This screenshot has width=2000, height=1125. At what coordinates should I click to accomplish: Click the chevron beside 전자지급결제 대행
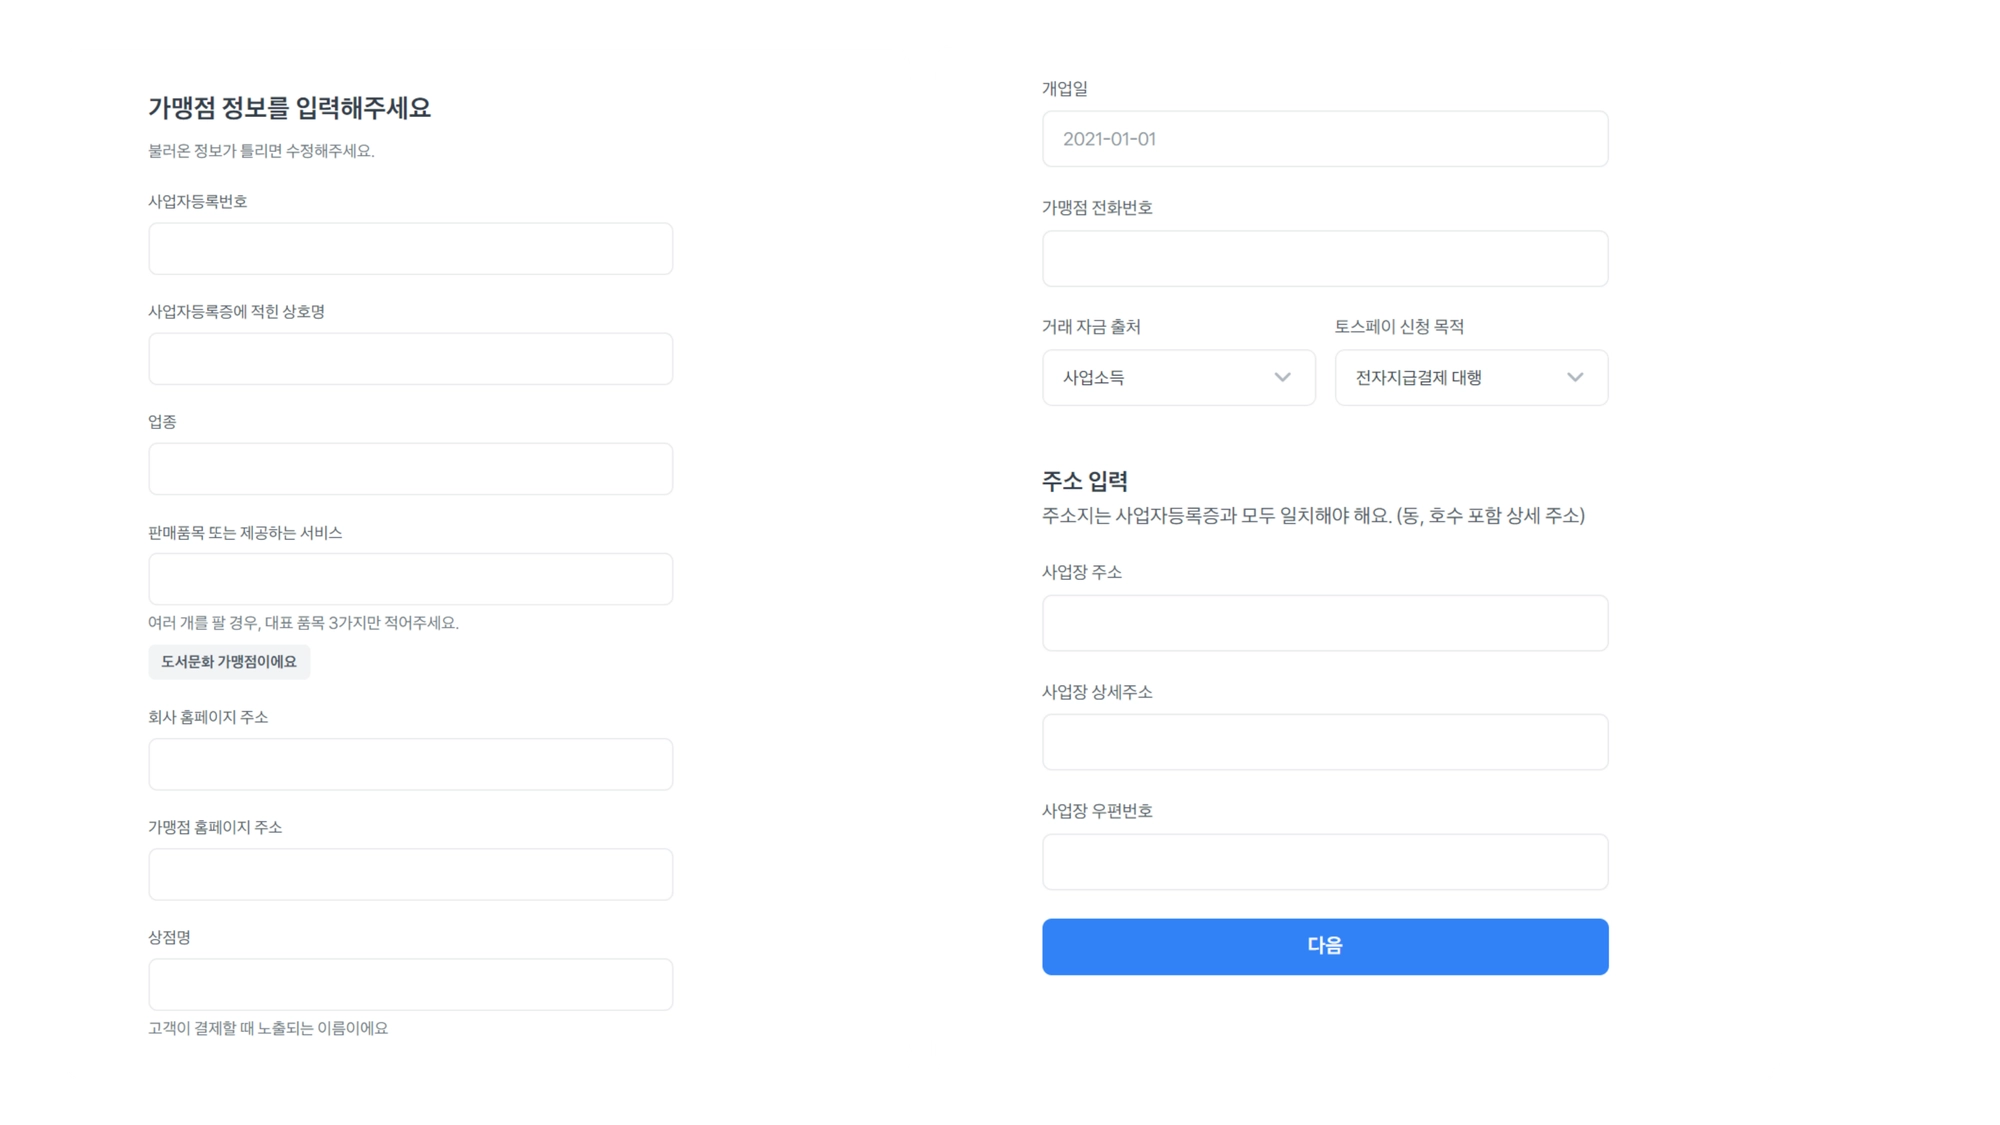(x=1575, y=377)
